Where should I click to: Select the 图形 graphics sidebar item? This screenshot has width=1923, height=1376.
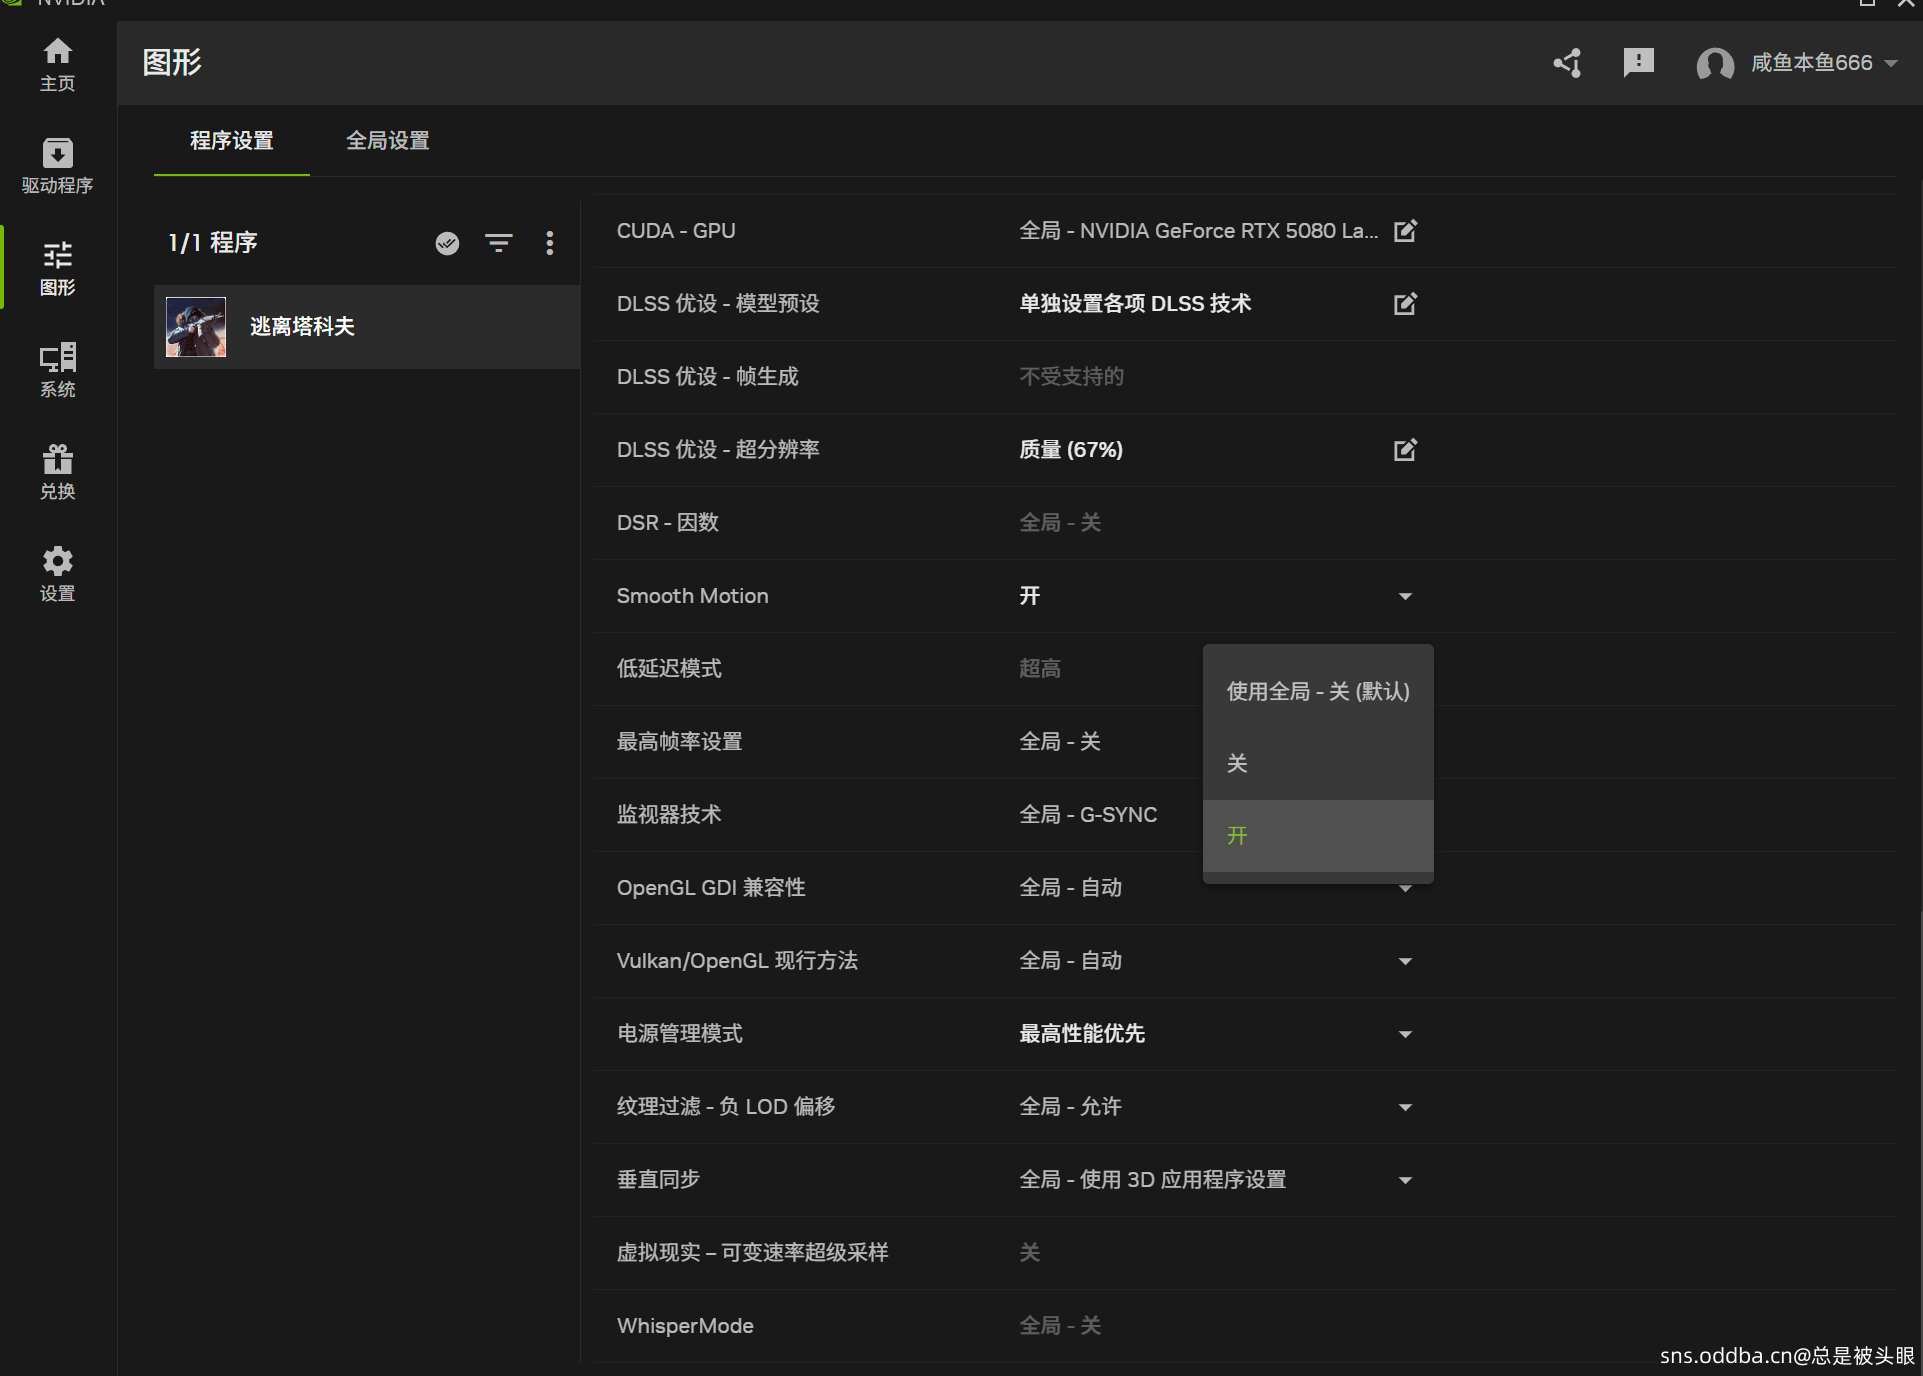pos(58,268)
